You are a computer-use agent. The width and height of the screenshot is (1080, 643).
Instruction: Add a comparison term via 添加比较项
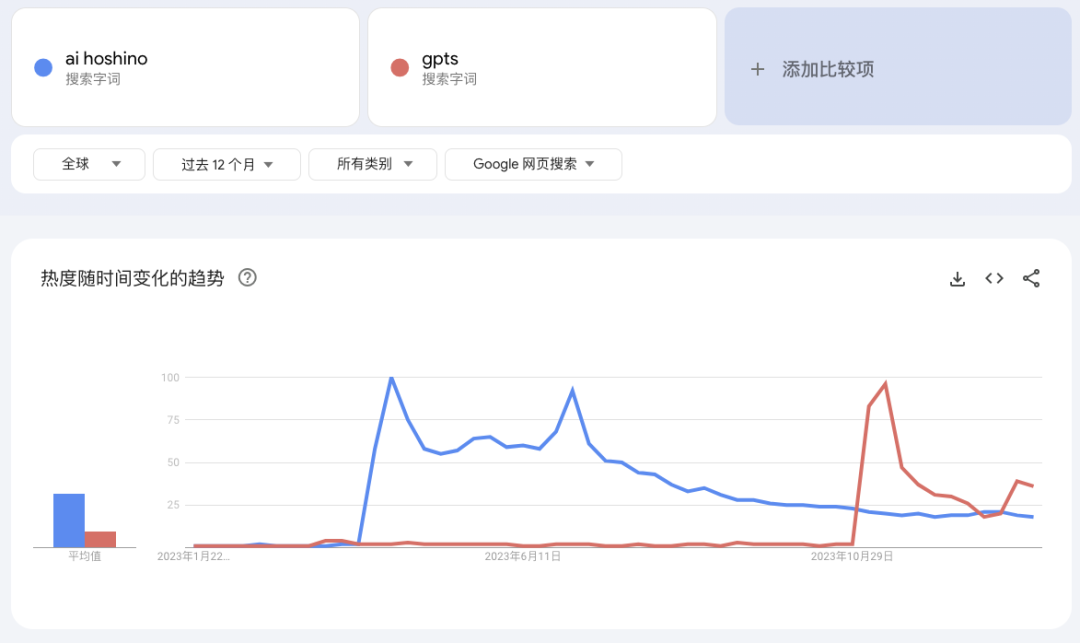click(x=897, y=67)
